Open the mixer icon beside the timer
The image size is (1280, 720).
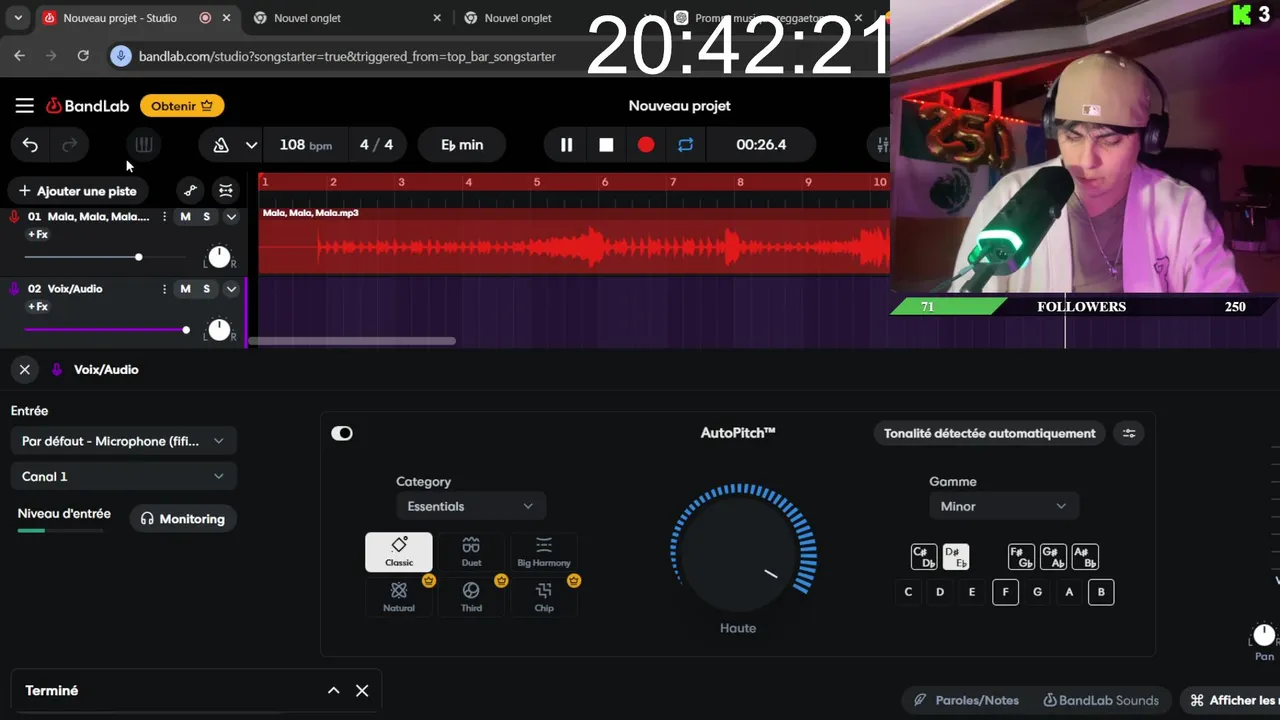(x=882, y=145)
